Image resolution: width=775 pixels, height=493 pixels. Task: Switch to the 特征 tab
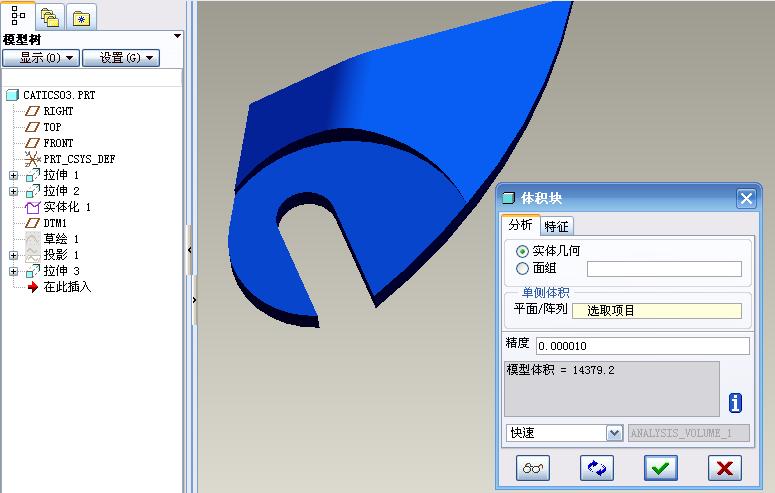(556, 227)
